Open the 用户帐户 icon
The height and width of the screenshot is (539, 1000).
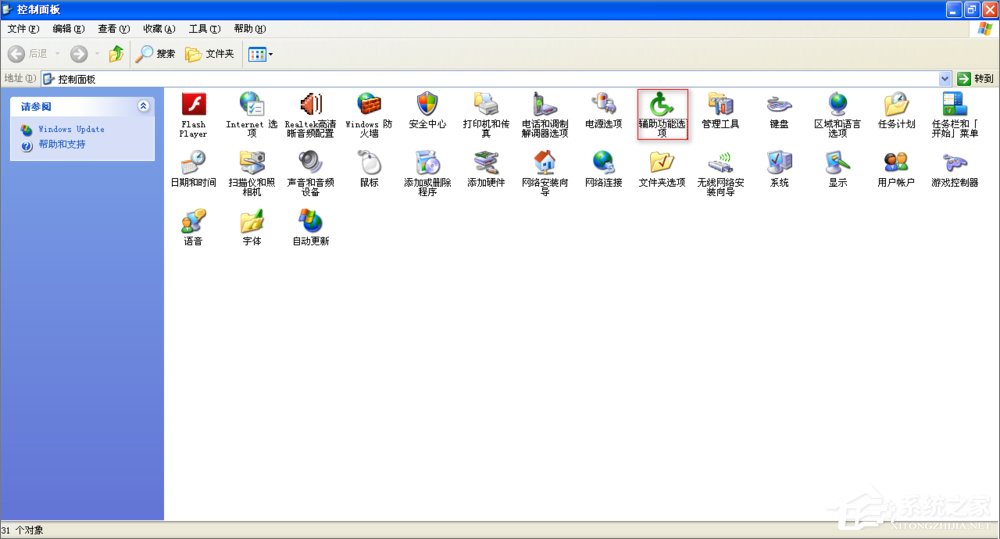[x=895, y=163]
